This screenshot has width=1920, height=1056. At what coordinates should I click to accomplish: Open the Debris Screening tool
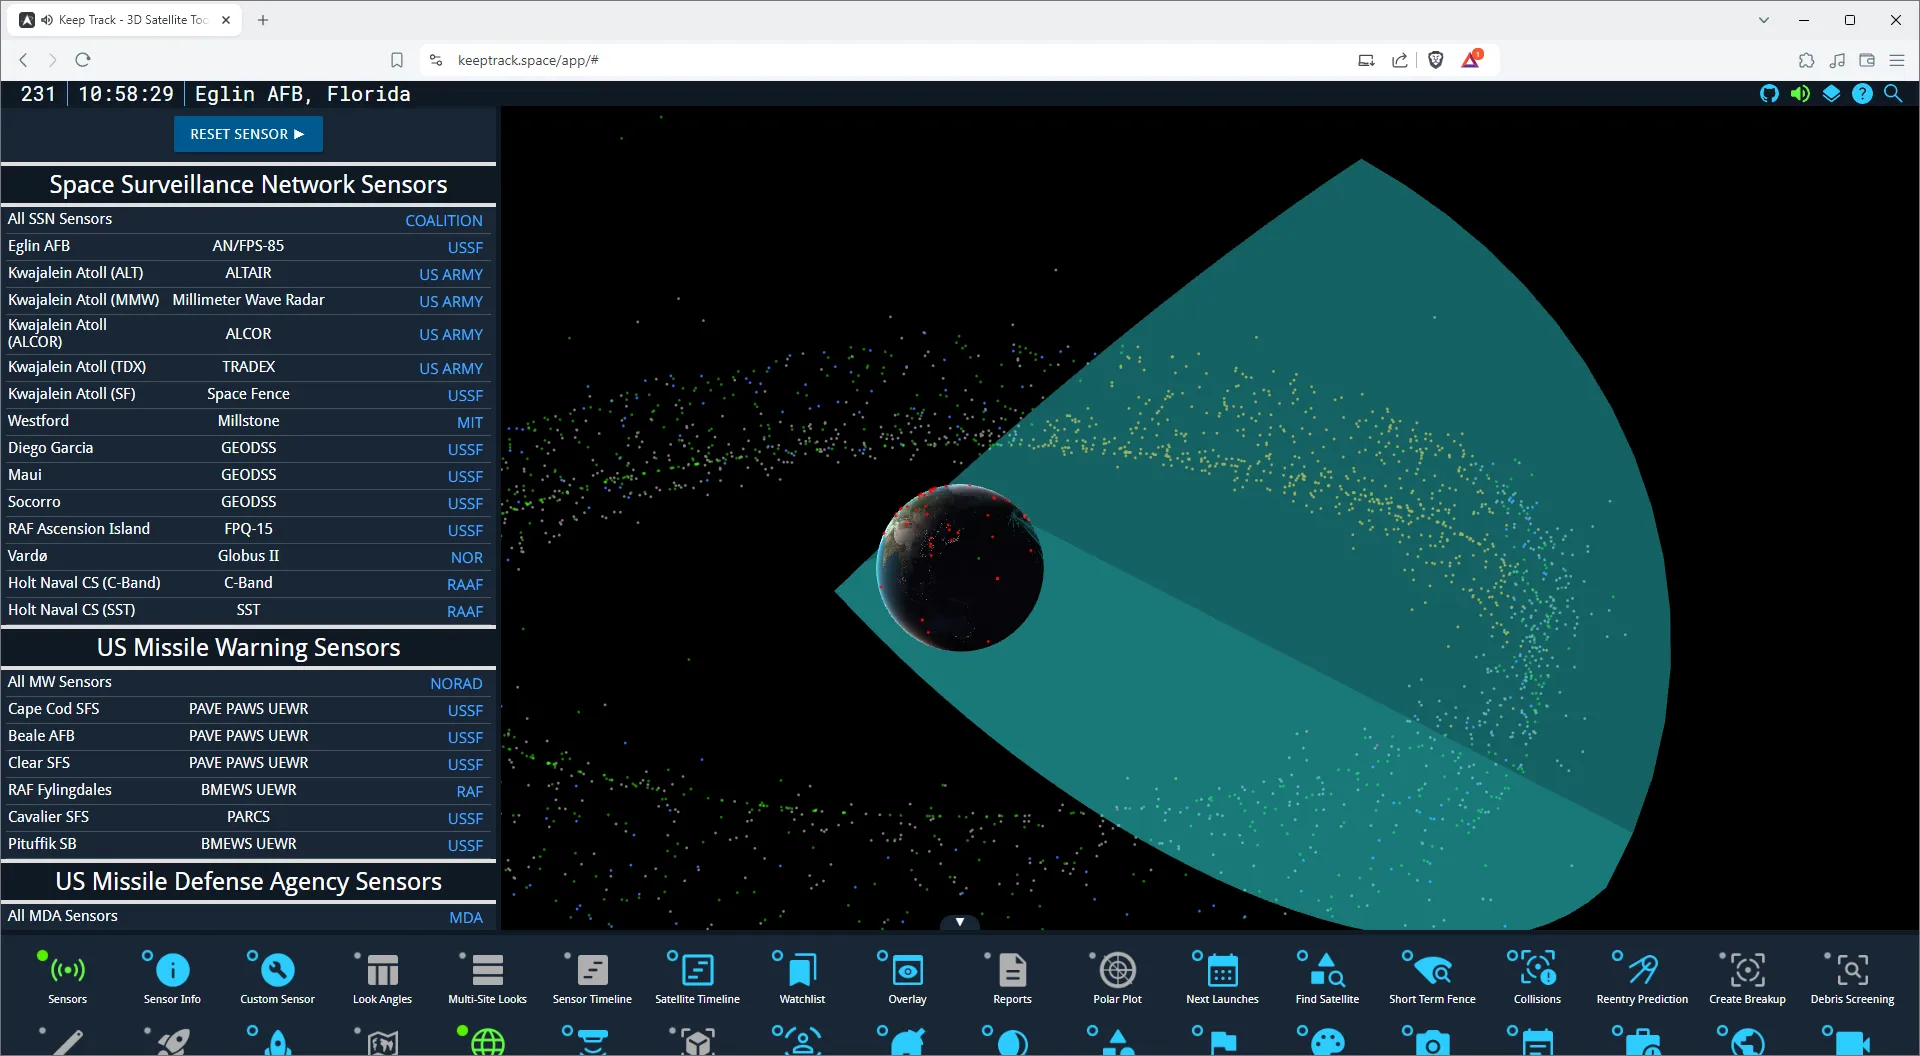pyautogui.click(x=1852, y=977)
